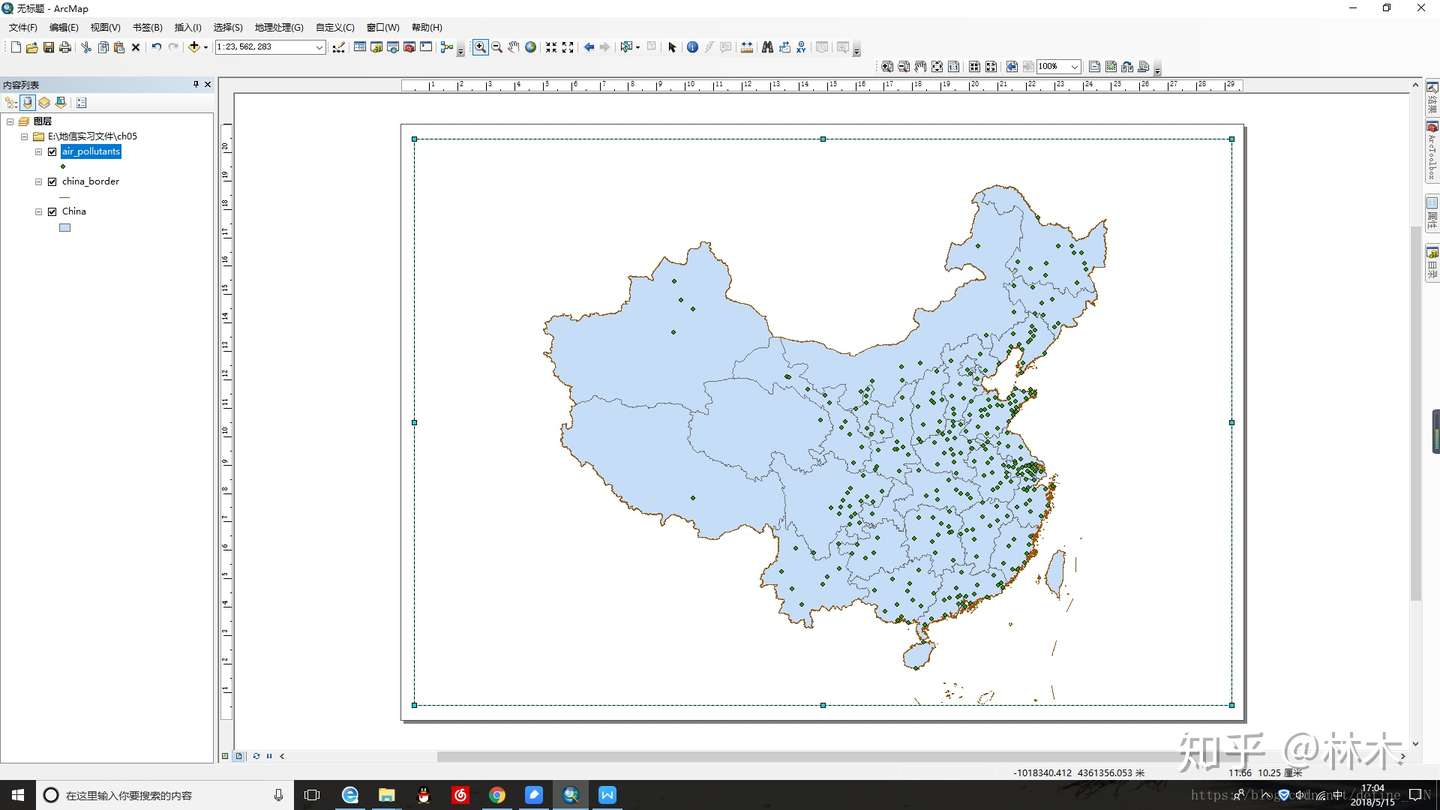List layers by selection
The image size is (1440, 810).
(61, 102)
